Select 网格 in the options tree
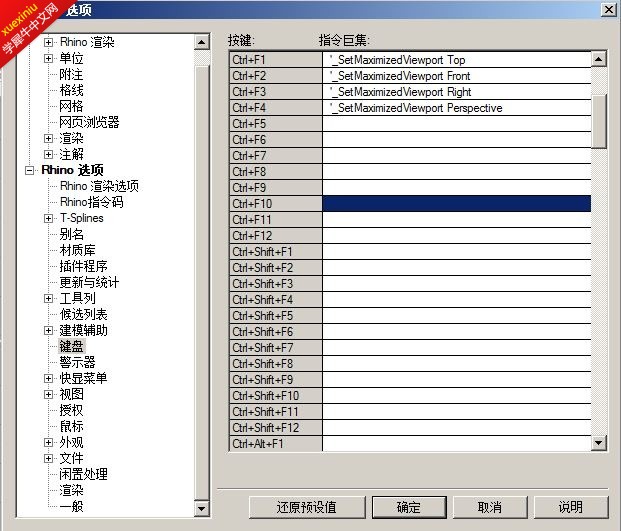621x531 pixels. [x=71, y=106]
